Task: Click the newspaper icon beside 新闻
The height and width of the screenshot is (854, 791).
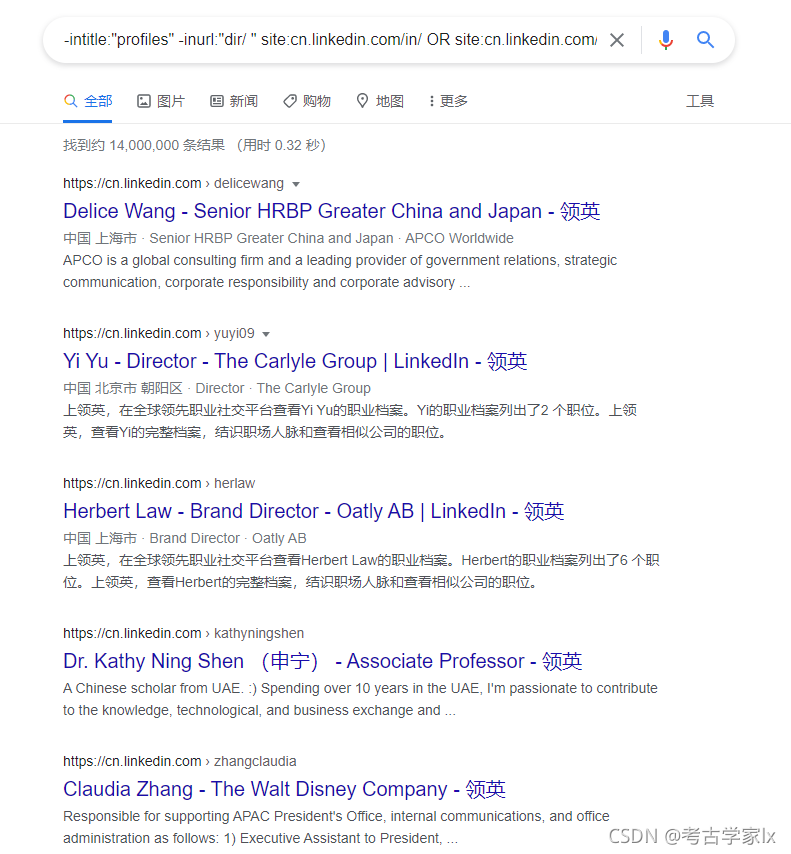Action: pyautogui.click(x=217, y=101)
